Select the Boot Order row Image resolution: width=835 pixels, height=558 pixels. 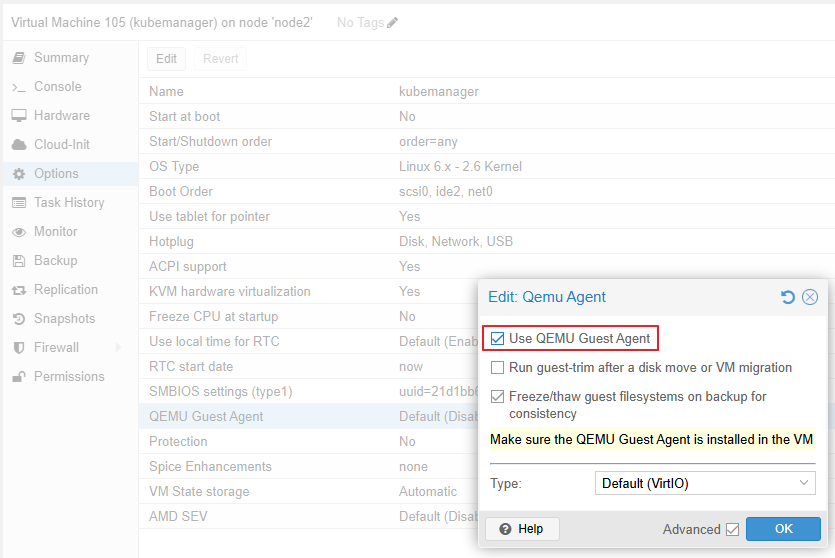(487, 191)
